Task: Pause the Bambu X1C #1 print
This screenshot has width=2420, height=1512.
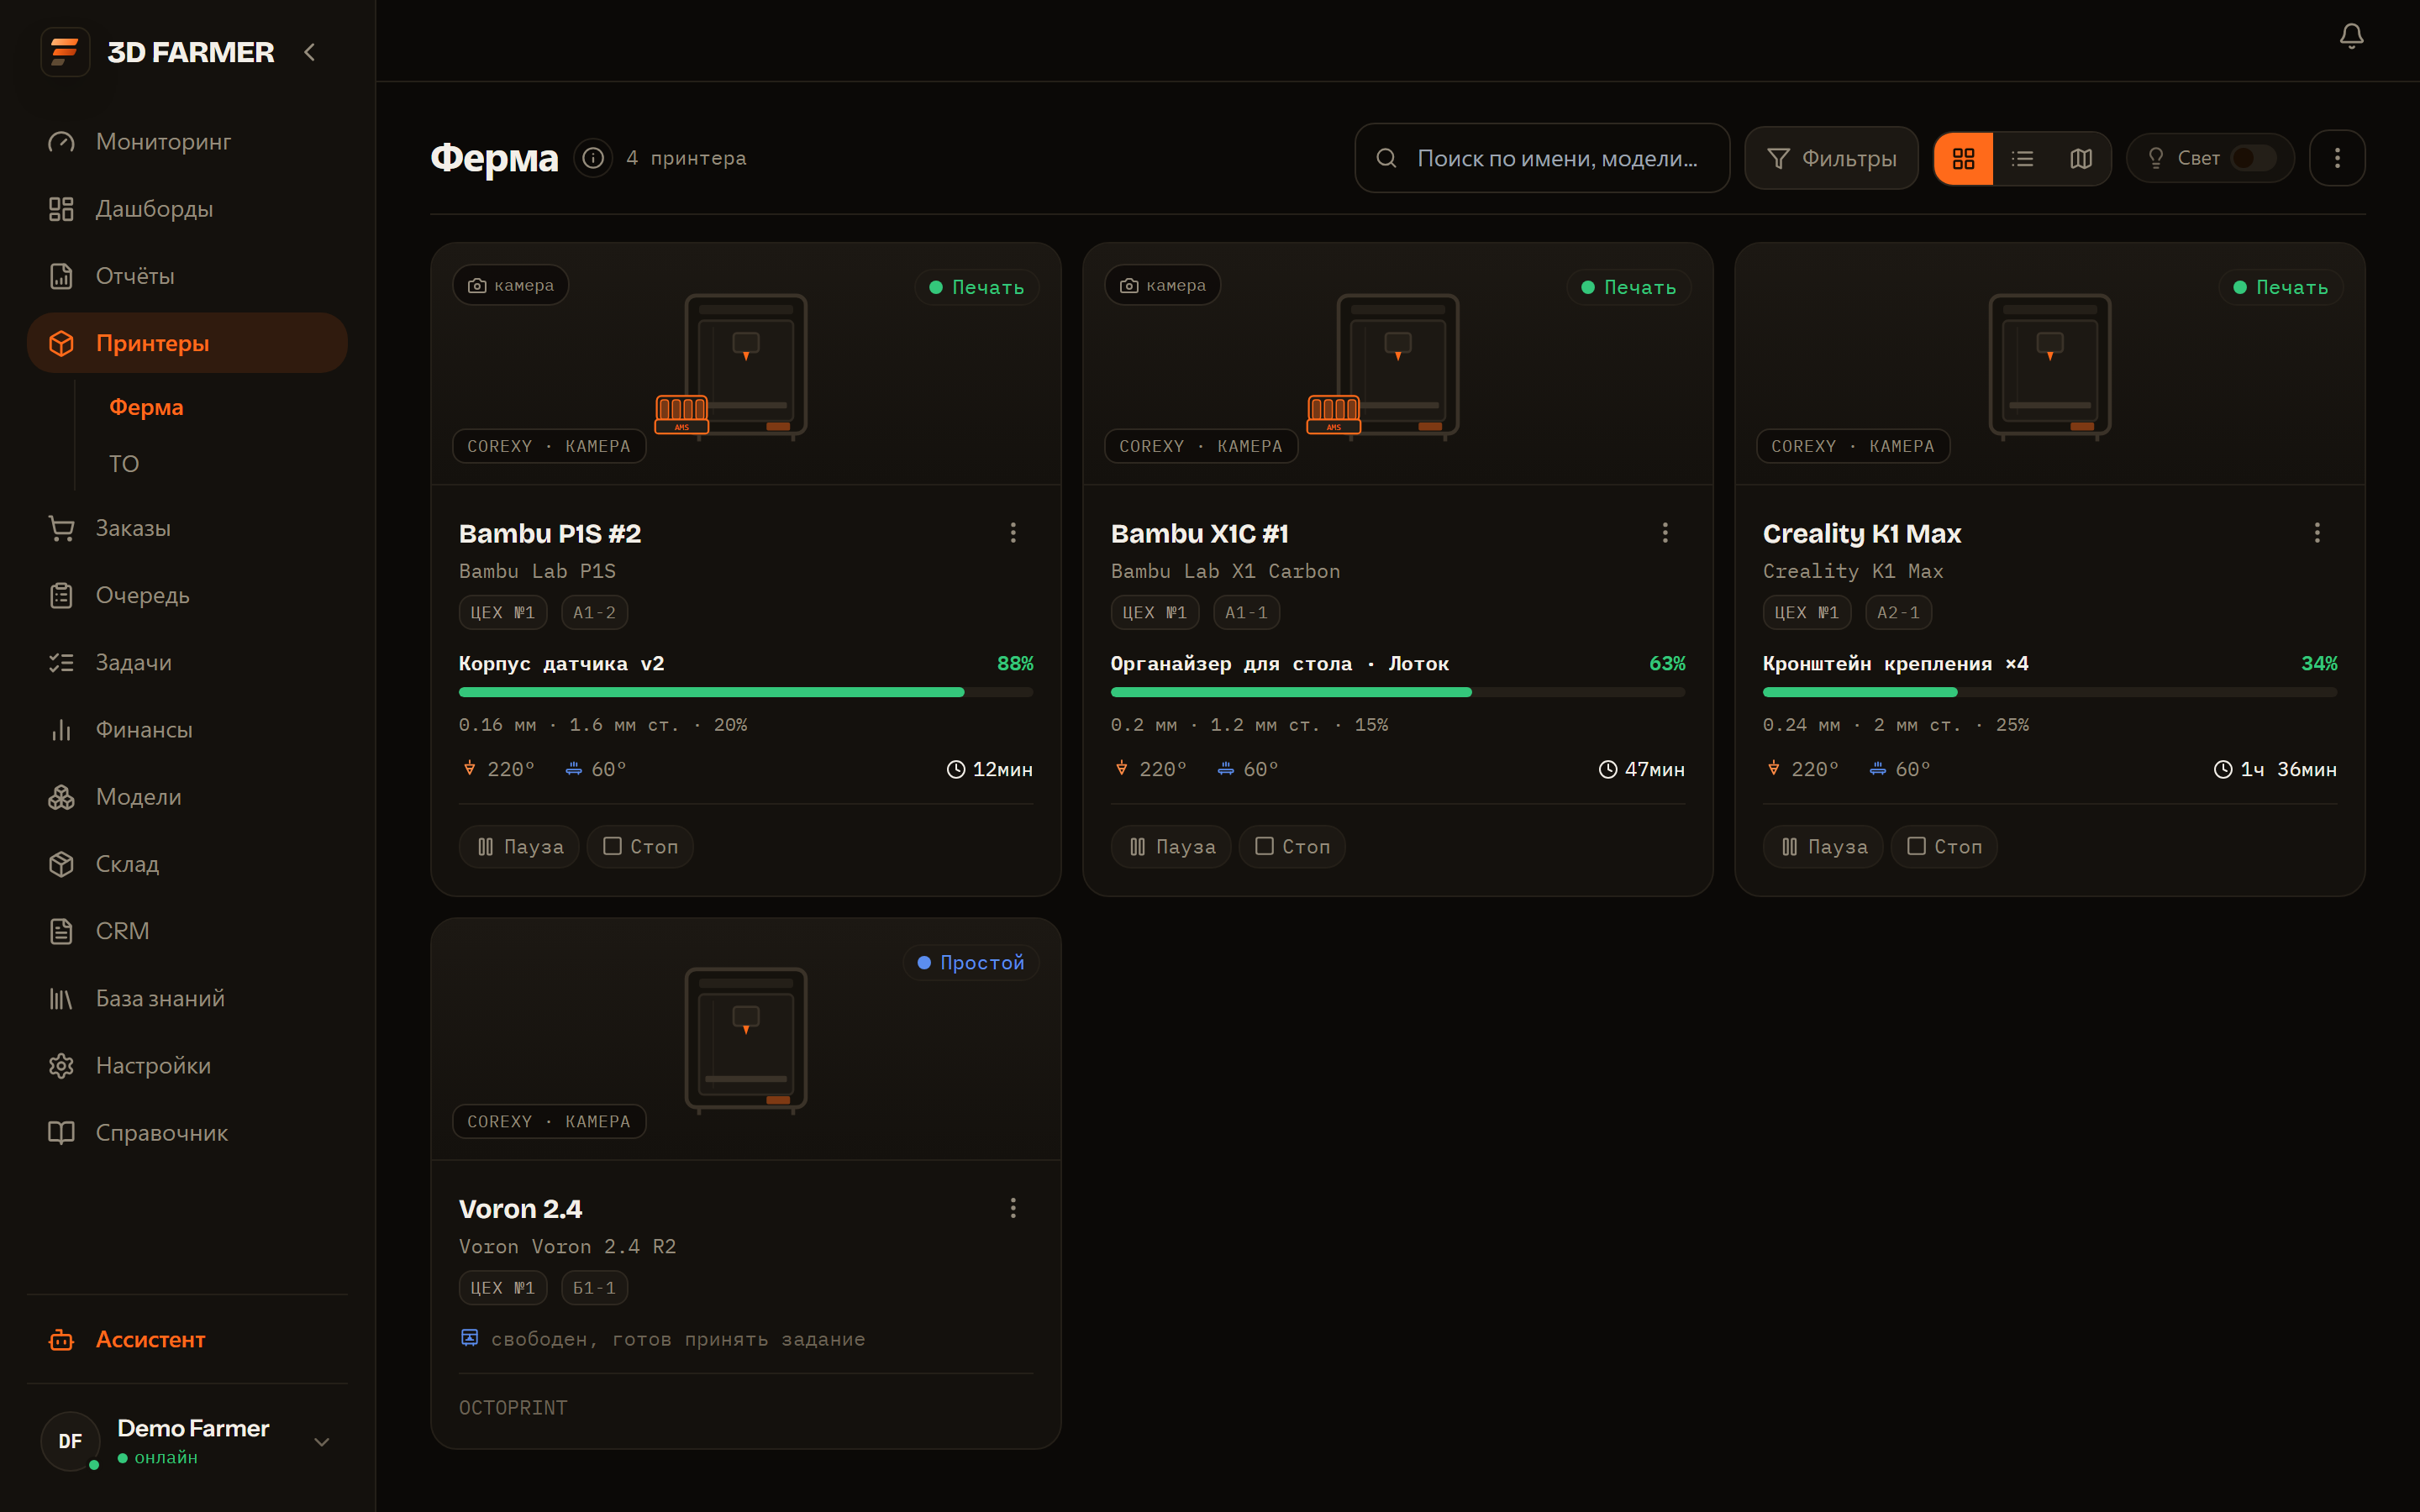Action: click(1171, 847)
